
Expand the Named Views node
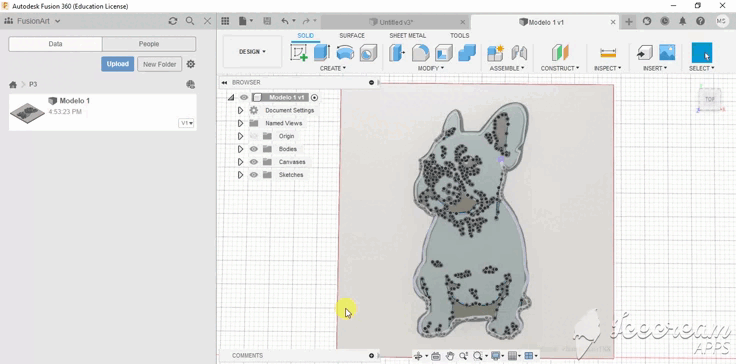tap(240, 123)
